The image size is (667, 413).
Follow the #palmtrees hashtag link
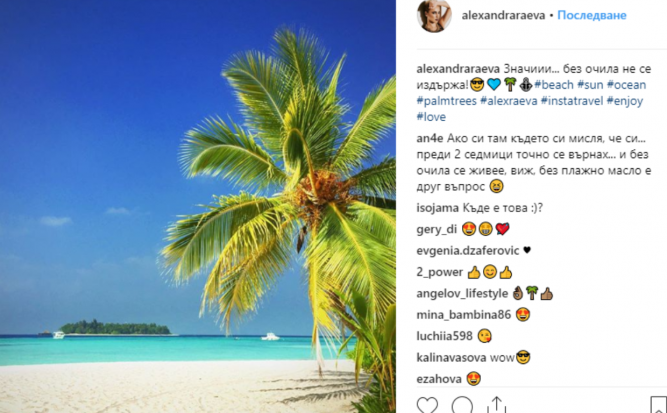click(x=447, y=101)
